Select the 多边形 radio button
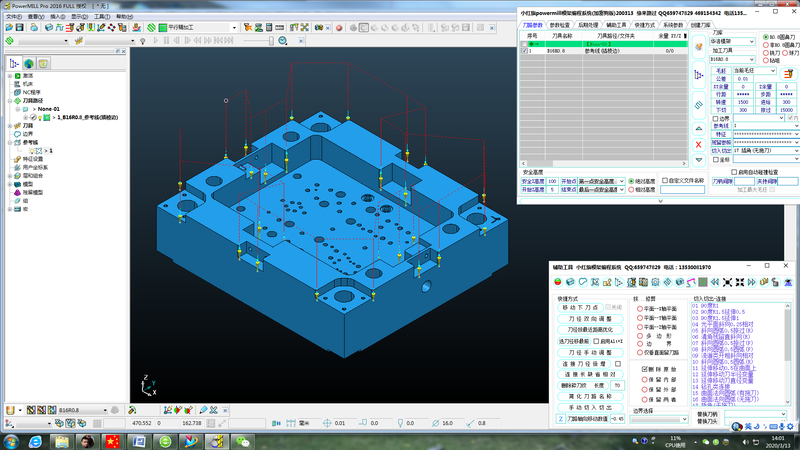This screenshot has width=800, height=450. [x=640, y=336]
